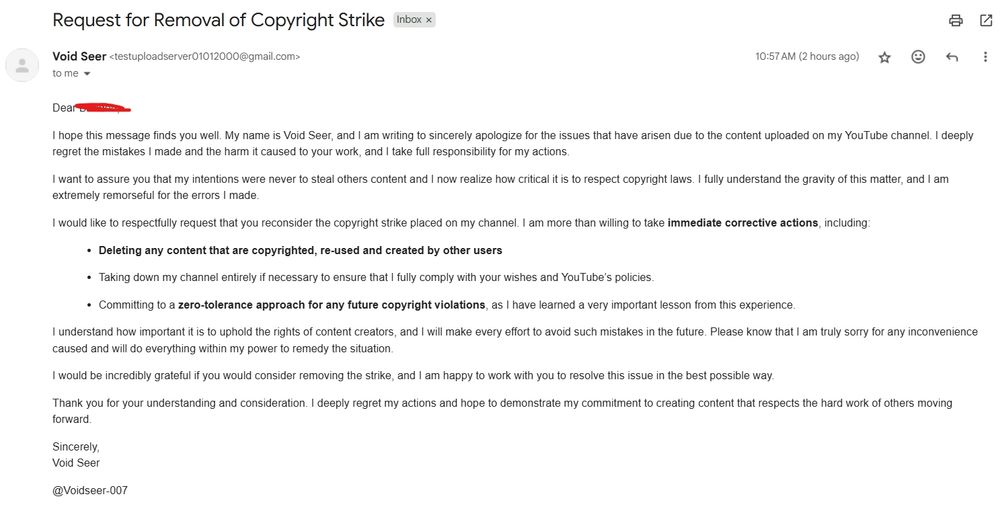Add an emoji reaction to the email

tap(918, 57)
